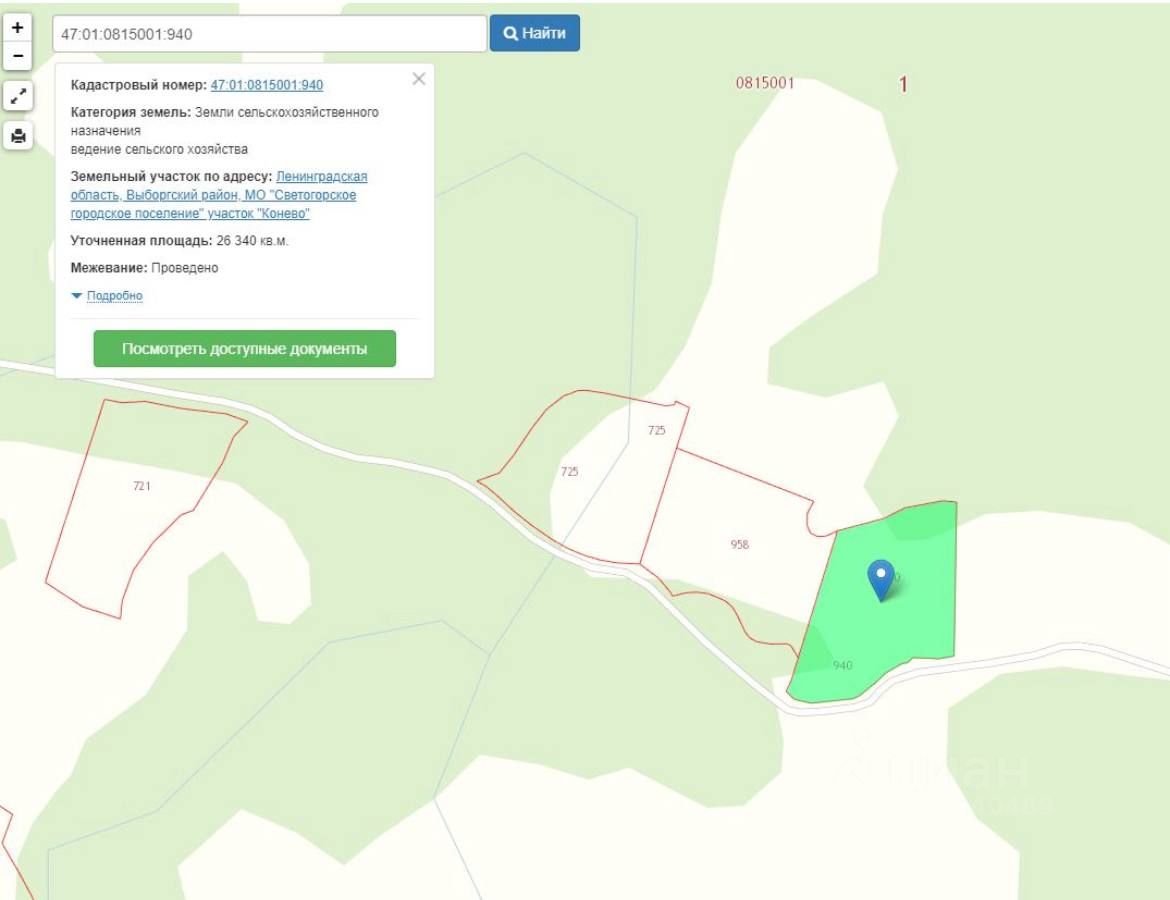Select upper parcel labeled 725
Screen dimensions: 1170x900
pyautogui.click(x=657, y=430)
